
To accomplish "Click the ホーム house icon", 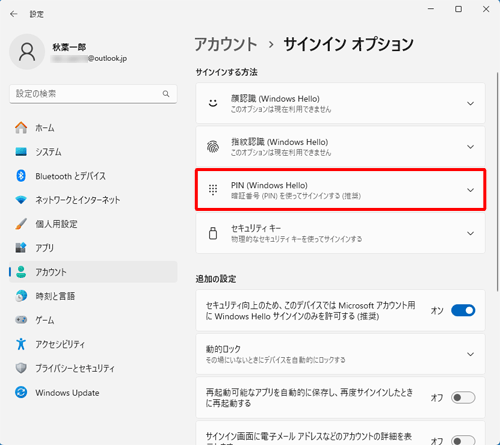I will coord(21,128).
